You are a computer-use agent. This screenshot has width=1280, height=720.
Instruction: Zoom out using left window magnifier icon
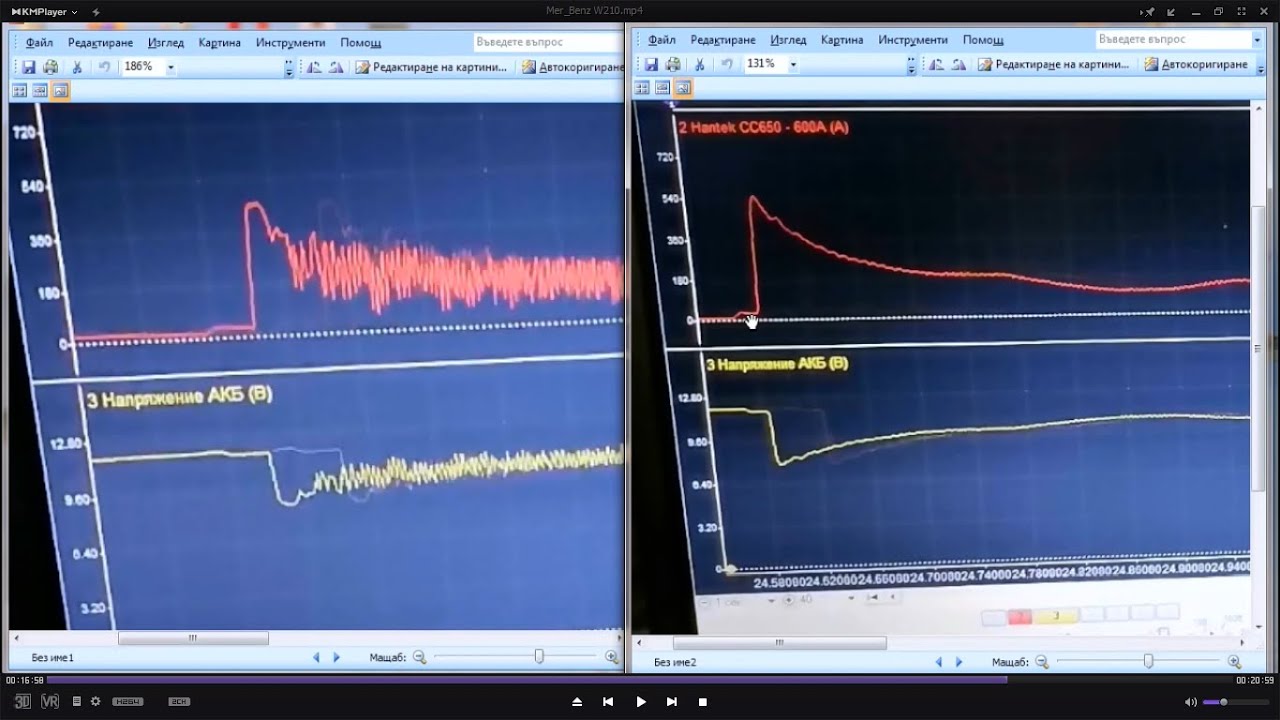point(420,657)
